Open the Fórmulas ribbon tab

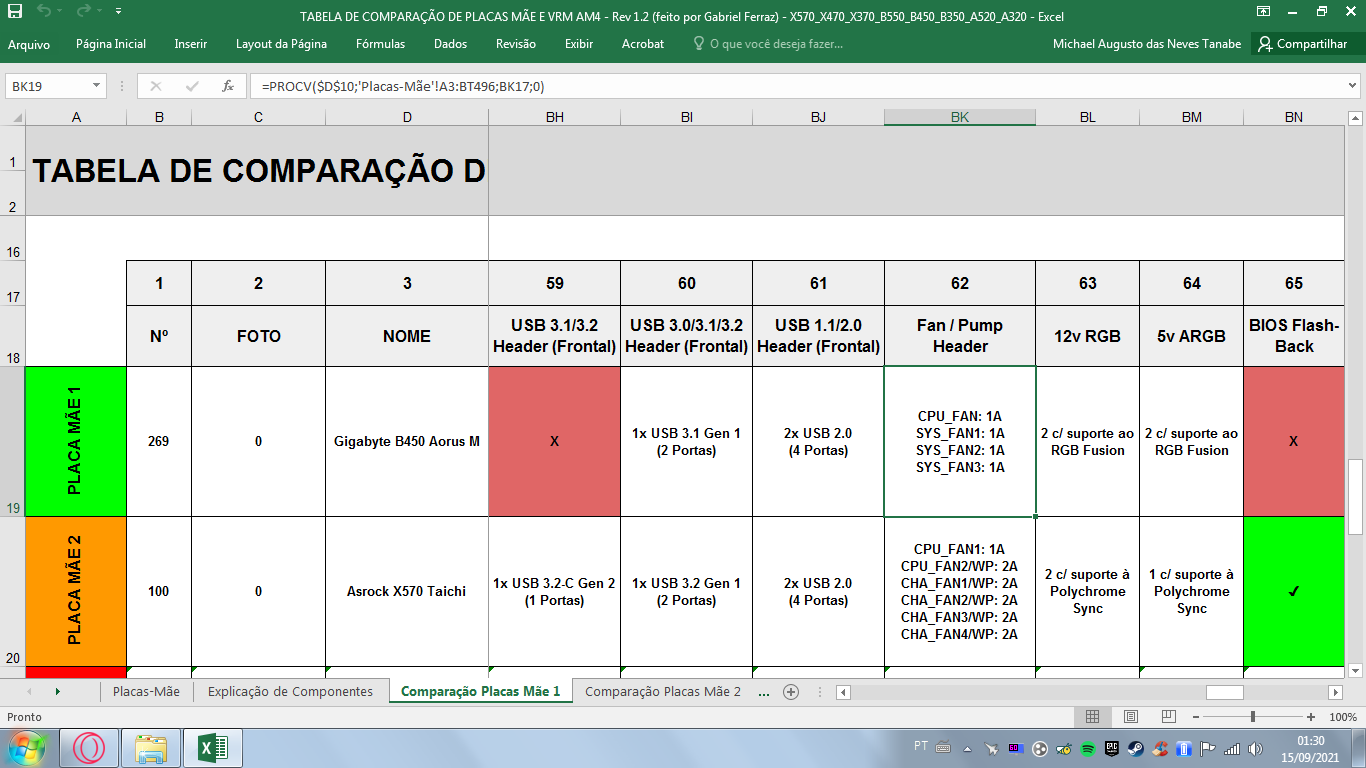(381, 44)
